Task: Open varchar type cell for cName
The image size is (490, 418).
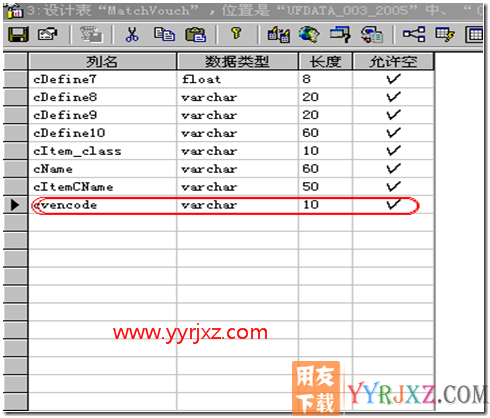Action: point(238,169)
